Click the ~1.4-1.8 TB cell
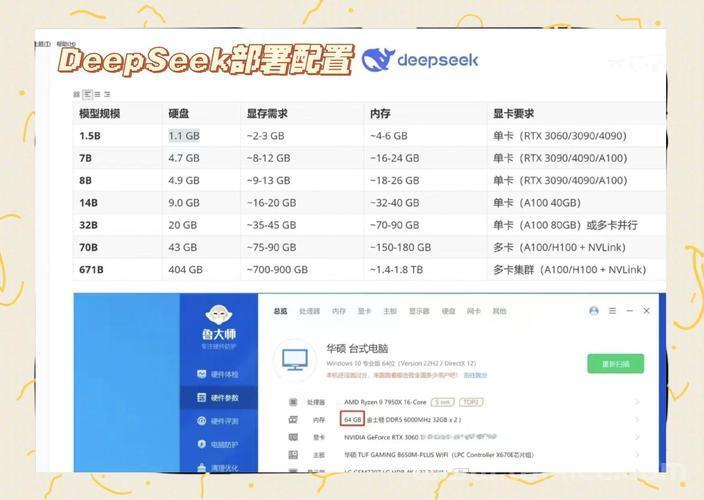Viewport: 704px width, 500px height. click(396, 269)
